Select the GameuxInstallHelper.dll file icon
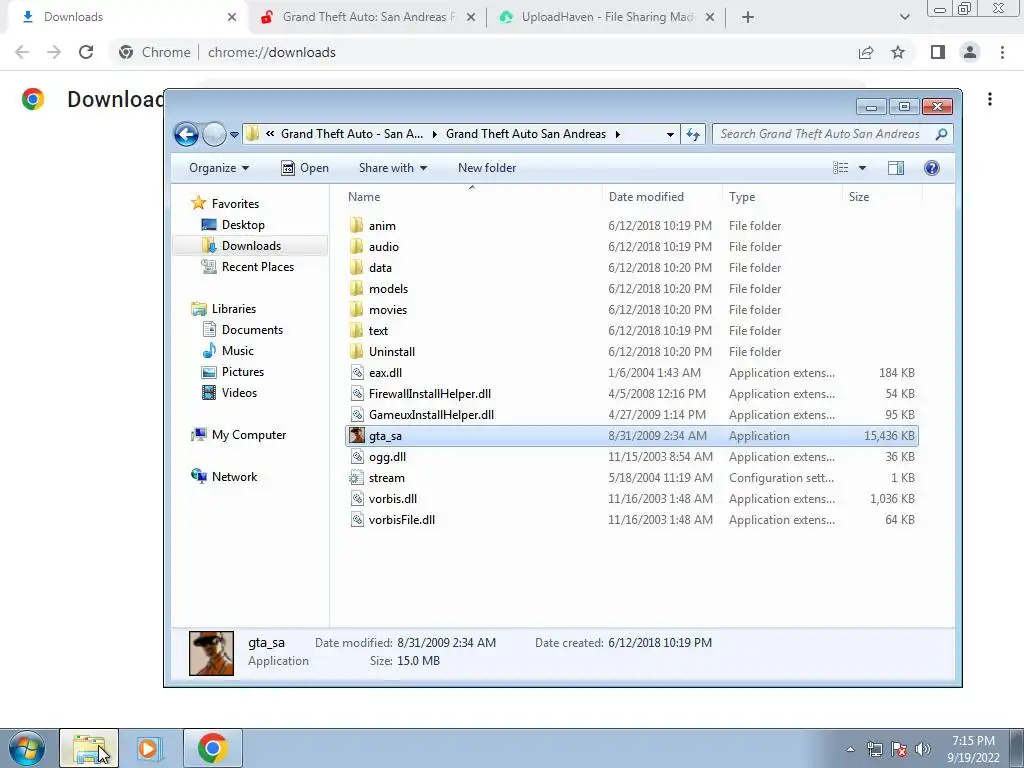This screenshot has height=768, width=1024. pos(357,415)
